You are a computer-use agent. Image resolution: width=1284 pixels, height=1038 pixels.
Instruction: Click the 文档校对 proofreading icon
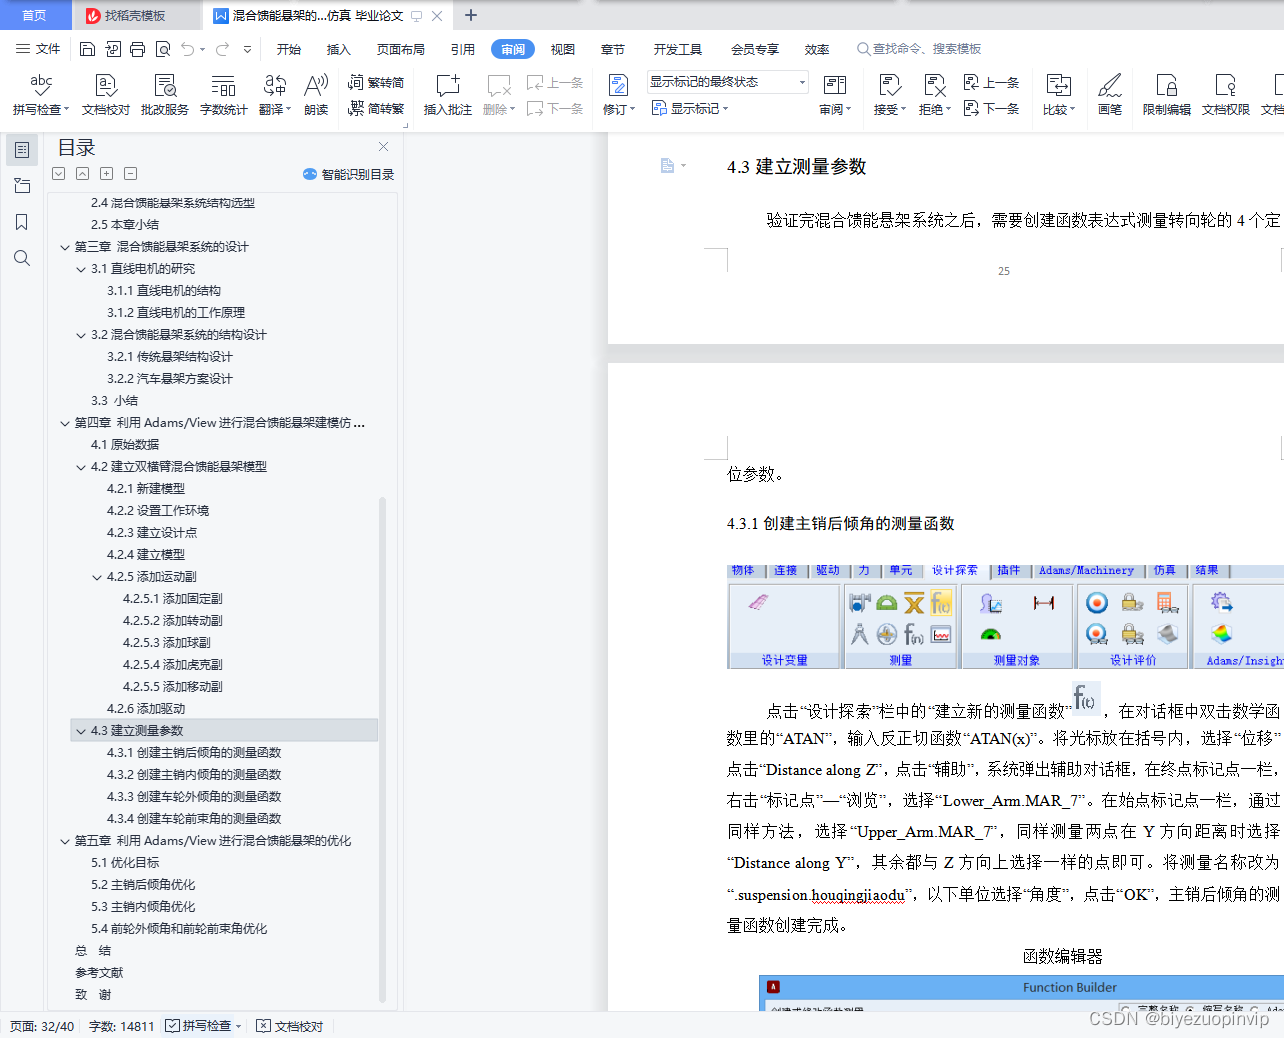(x=106, y=96)
